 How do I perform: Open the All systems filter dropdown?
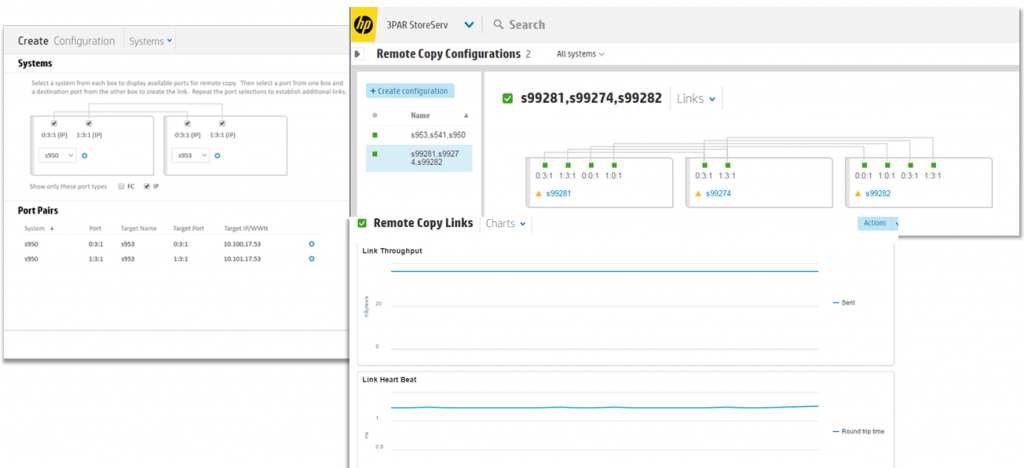(580, 54)
